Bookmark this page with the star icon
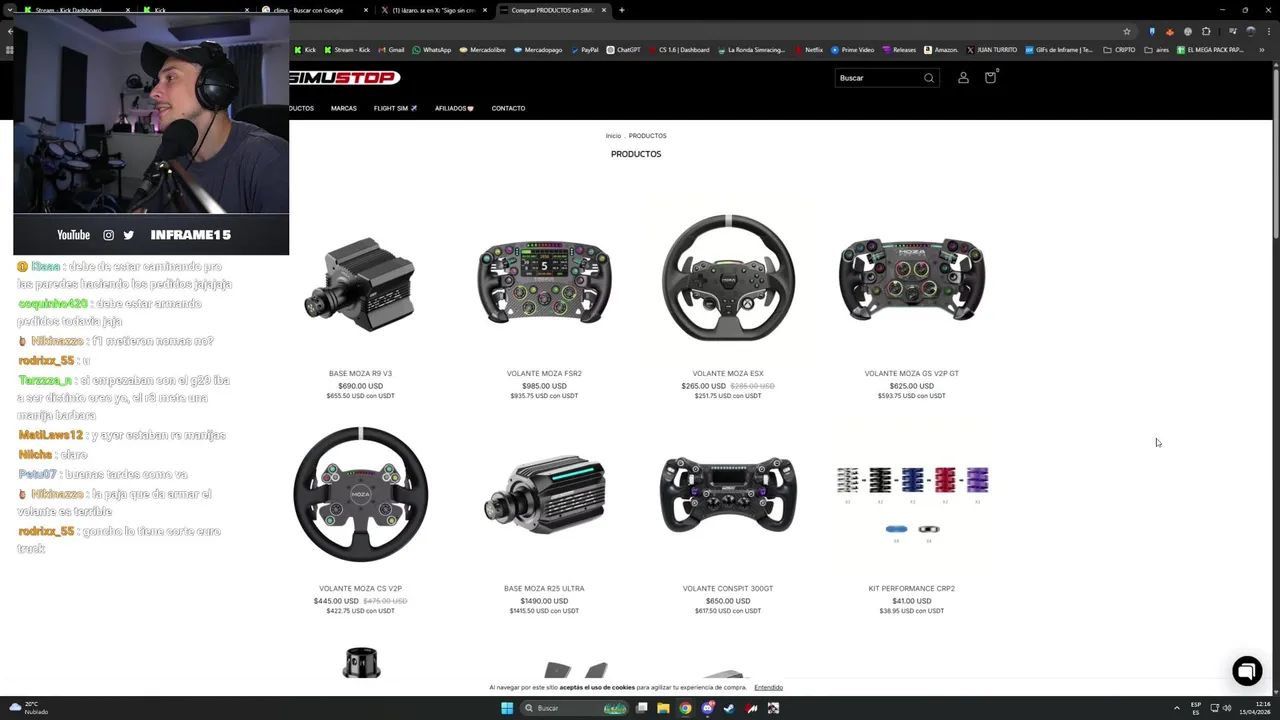This screenshot has width=1280, height=720. pyautogui.click(x=1127, y=31)
